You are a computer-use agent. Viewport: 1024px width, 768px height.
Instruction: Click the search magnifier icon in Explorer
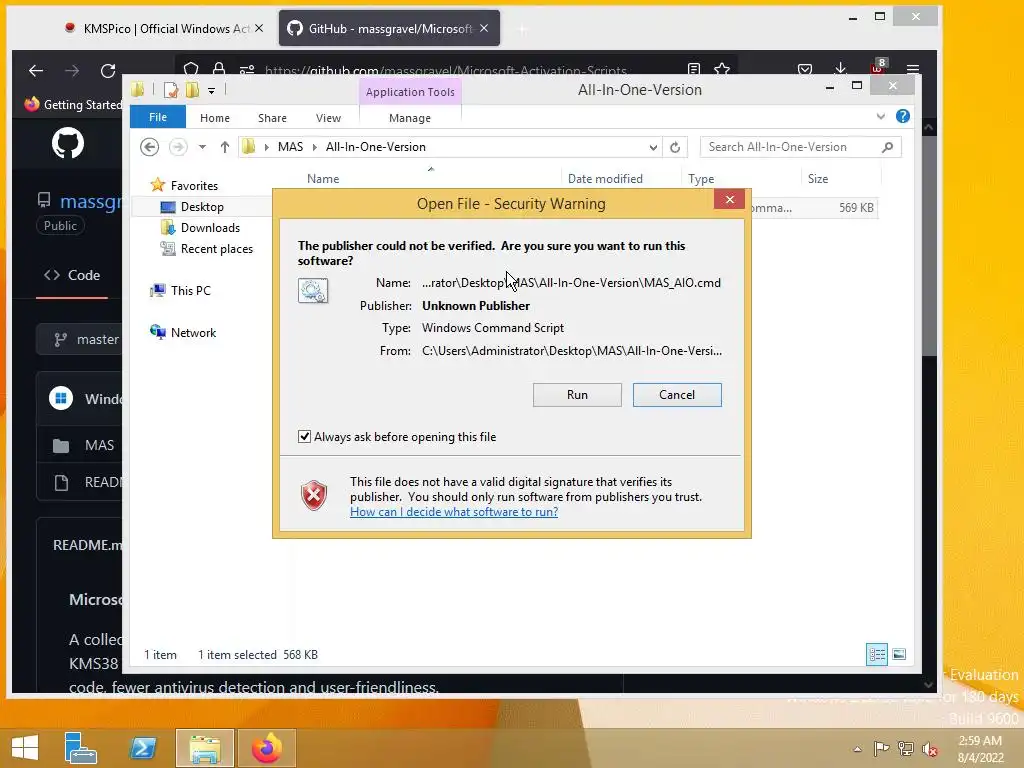[x=887, y=147]
